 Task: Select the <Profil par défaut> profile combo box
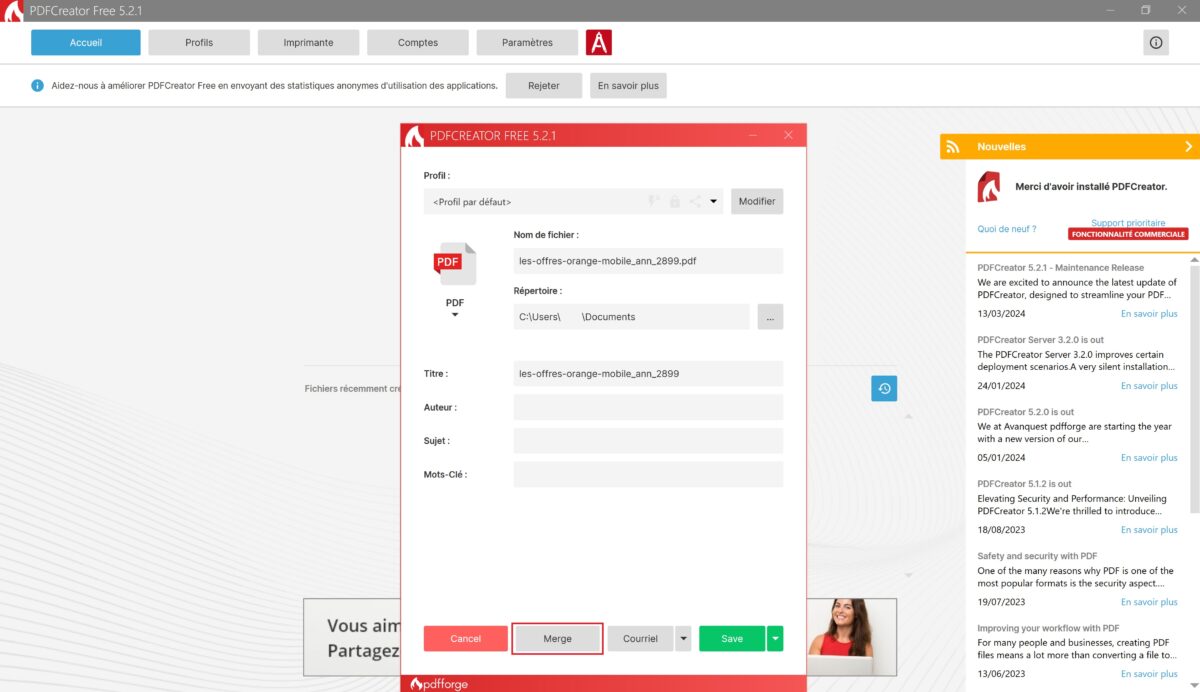coord(574,202)
